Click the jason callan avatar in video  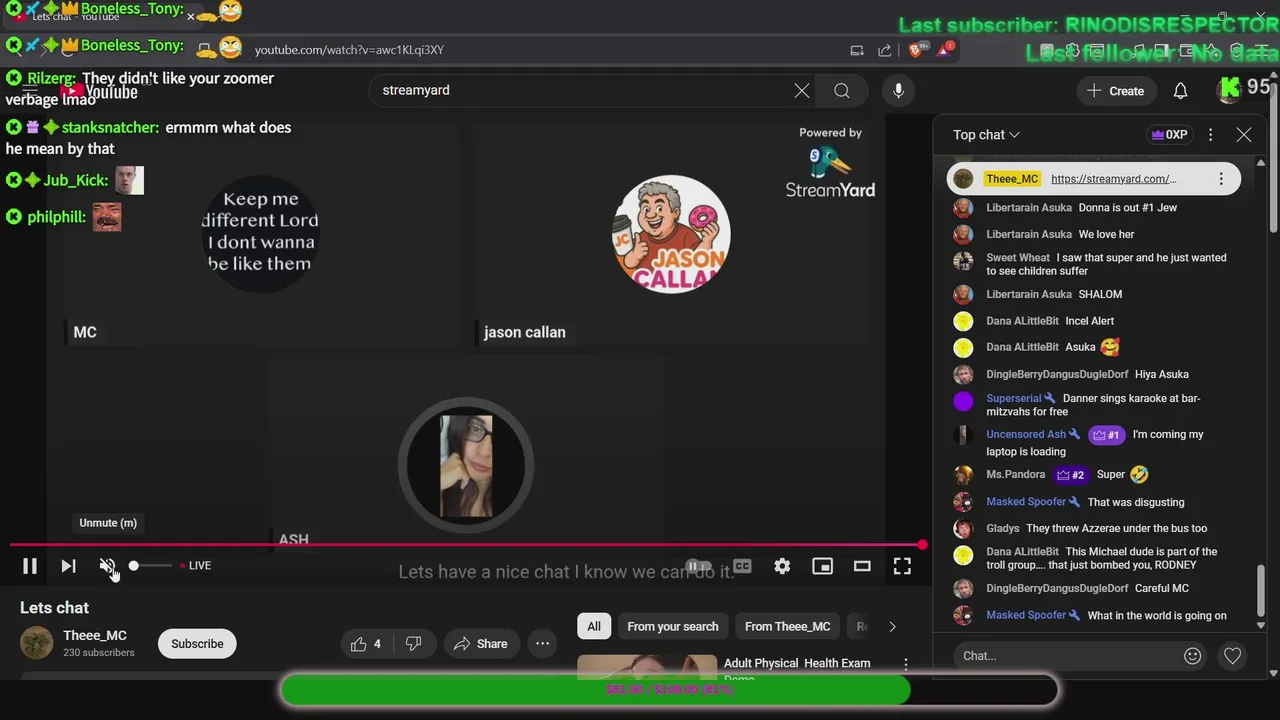click(671, 234)
